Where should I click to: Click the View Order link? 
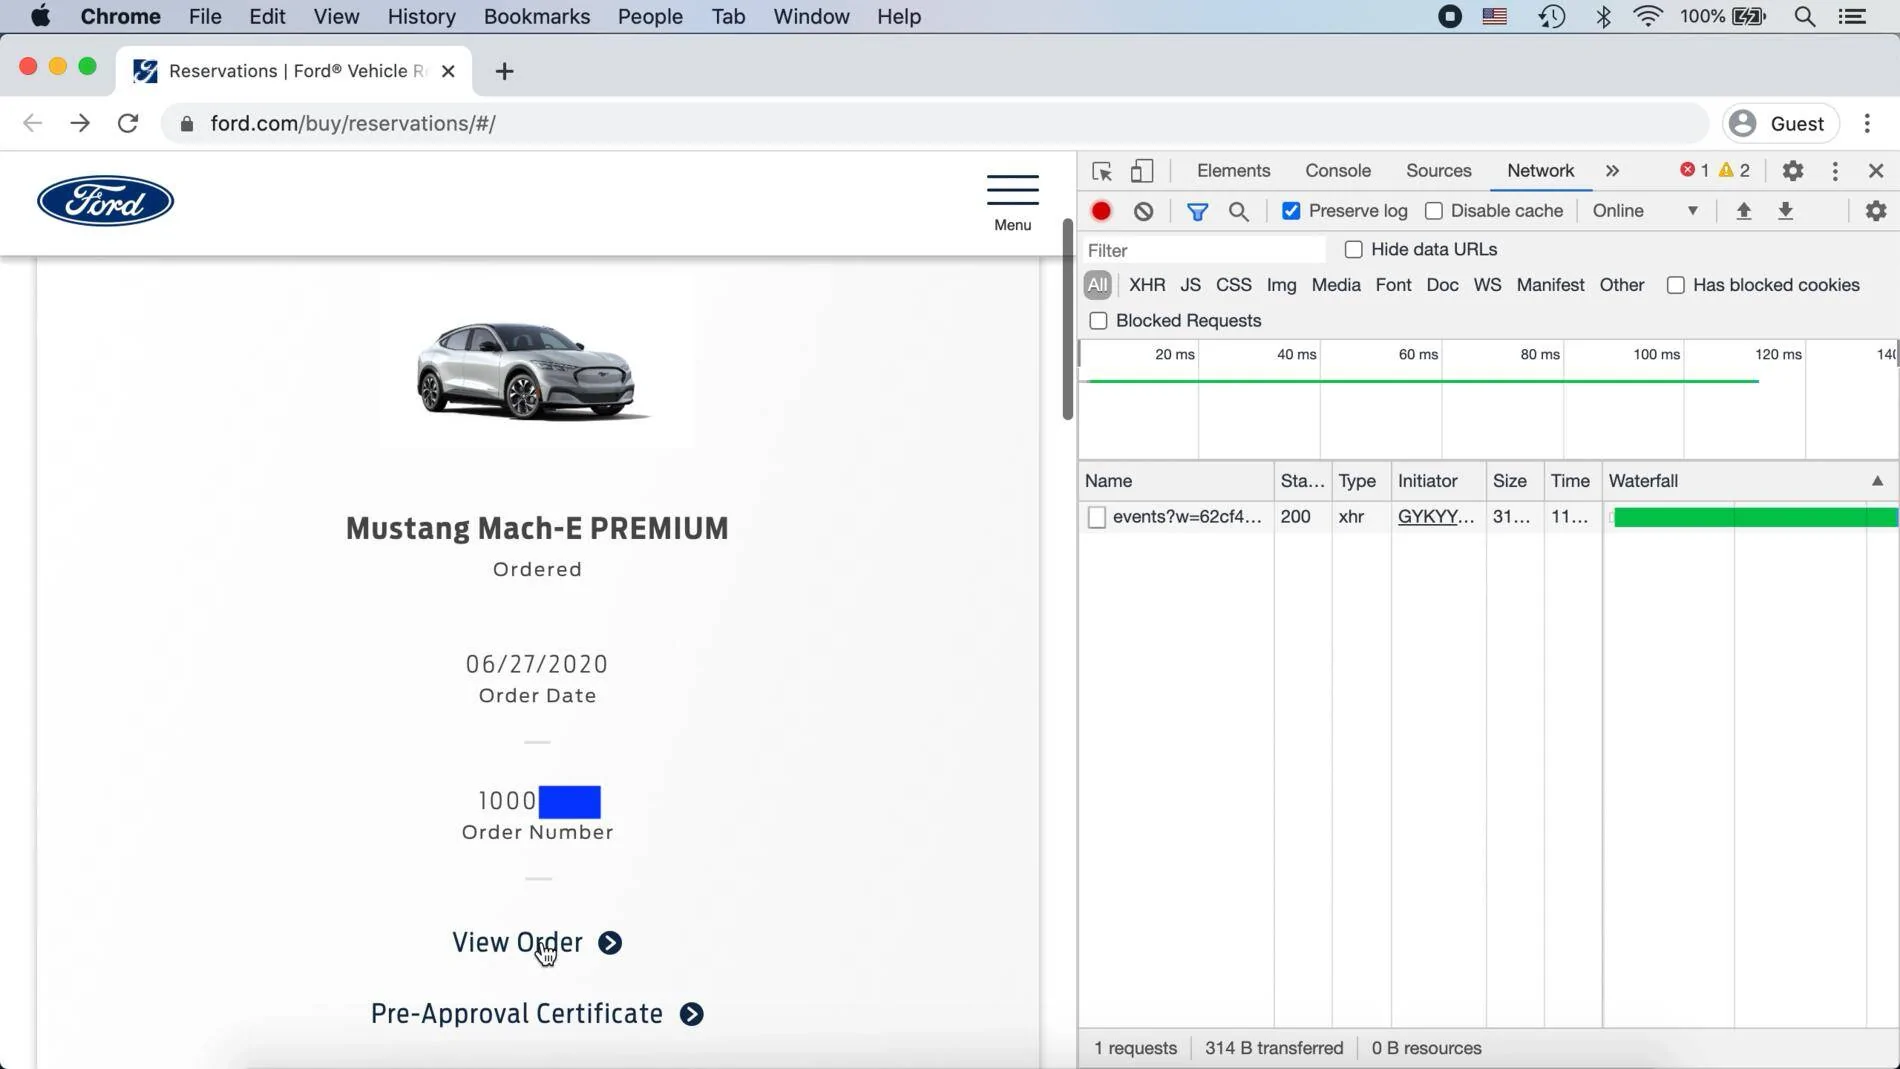(x=537, y=943)
